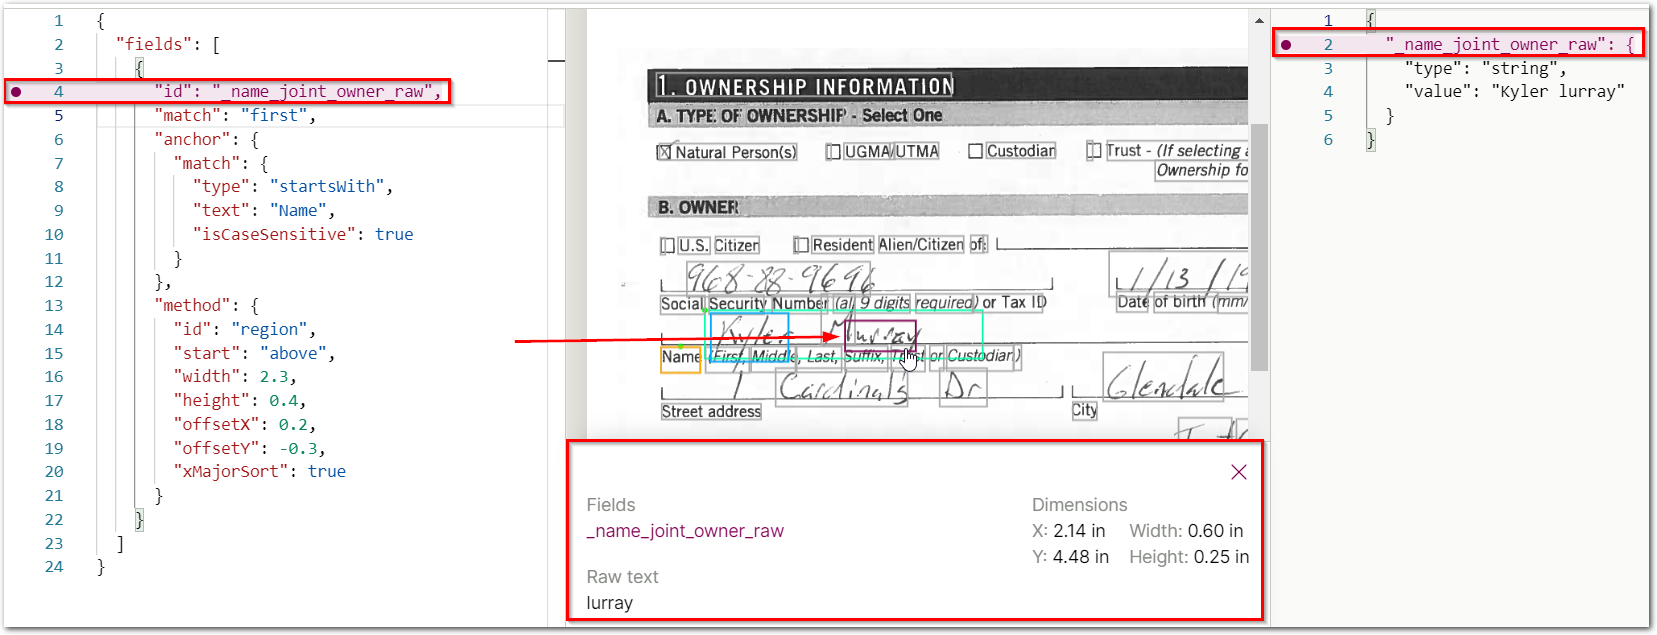Screen dimensions: 1657x635
Task: Click the Raw text value lurray
Action: pyautogui.click(x=609, y=603)
